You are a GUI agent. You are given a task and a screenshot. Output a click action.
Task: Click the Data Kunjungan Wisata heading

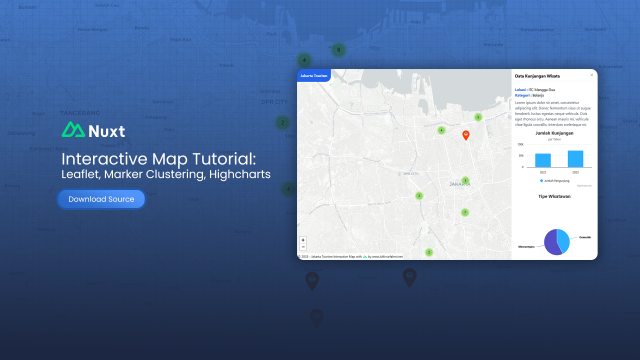(x=537, y=76)
